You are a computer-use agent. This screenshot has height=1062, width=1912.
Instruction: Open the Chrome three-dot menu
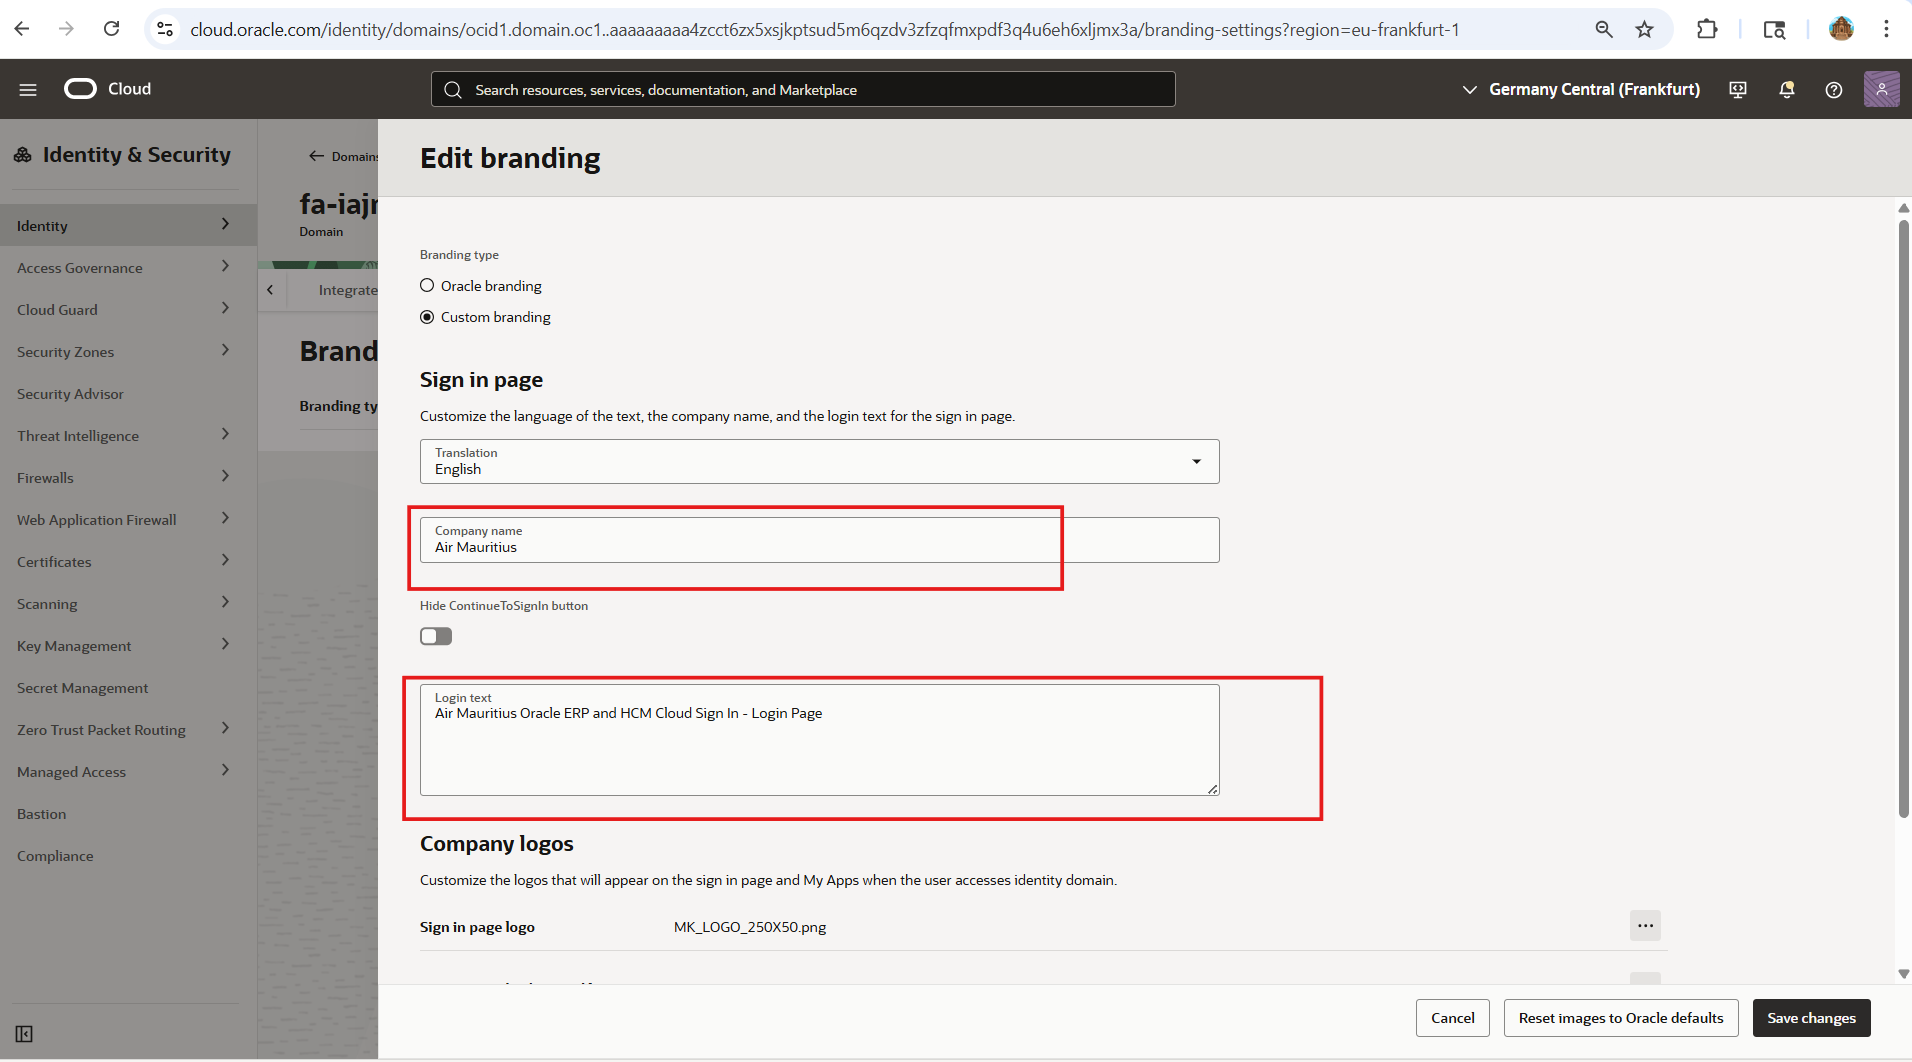pyautogui.click(x=1887, y=29)
